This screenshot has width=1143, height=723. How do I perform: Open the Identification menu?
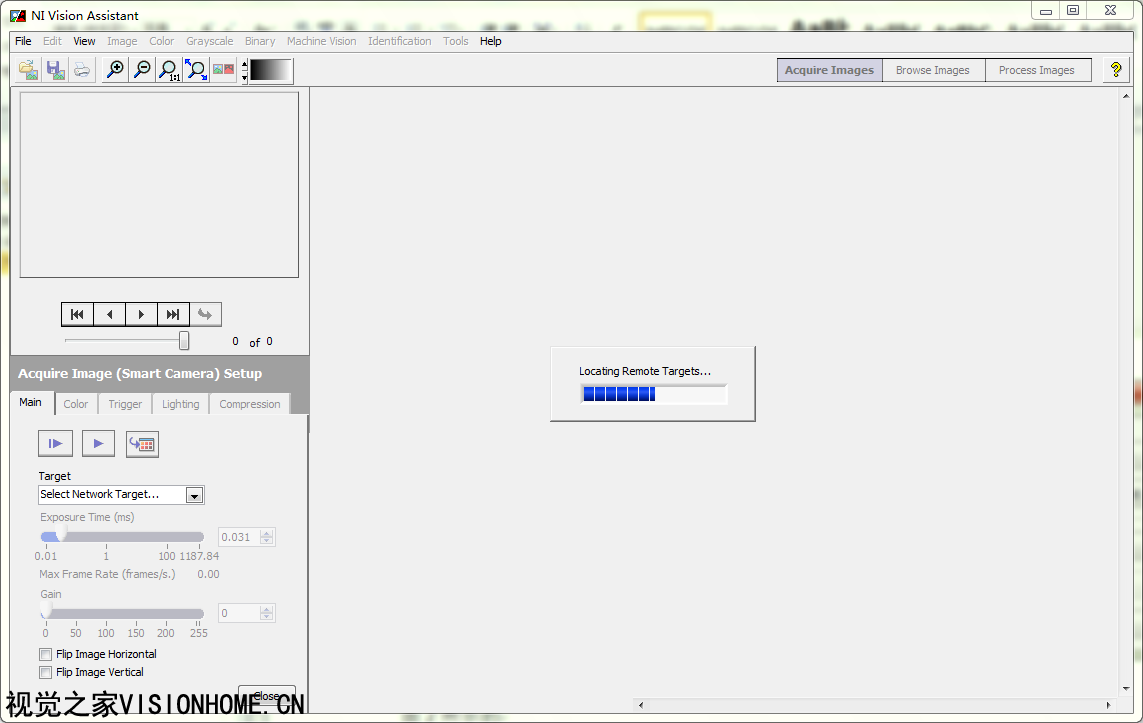[x=399, y=42]
